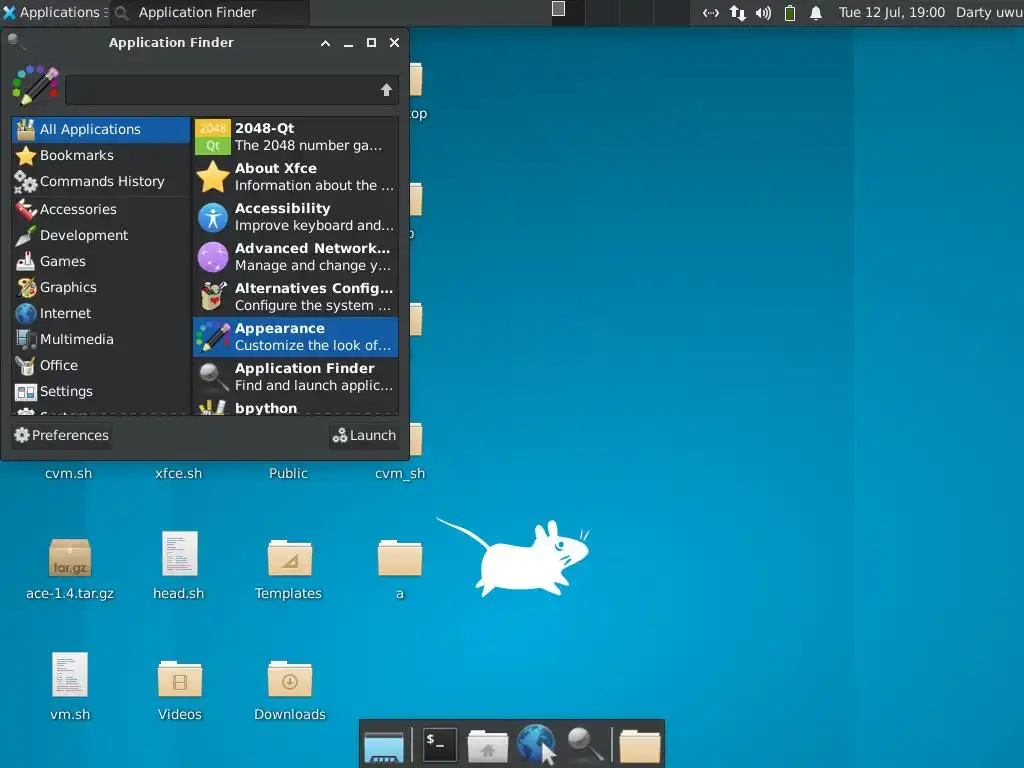Image resolution: width=1024 pixels, height=768 pixels.
Task: Select the Videos folder icon
Action: 180,679
